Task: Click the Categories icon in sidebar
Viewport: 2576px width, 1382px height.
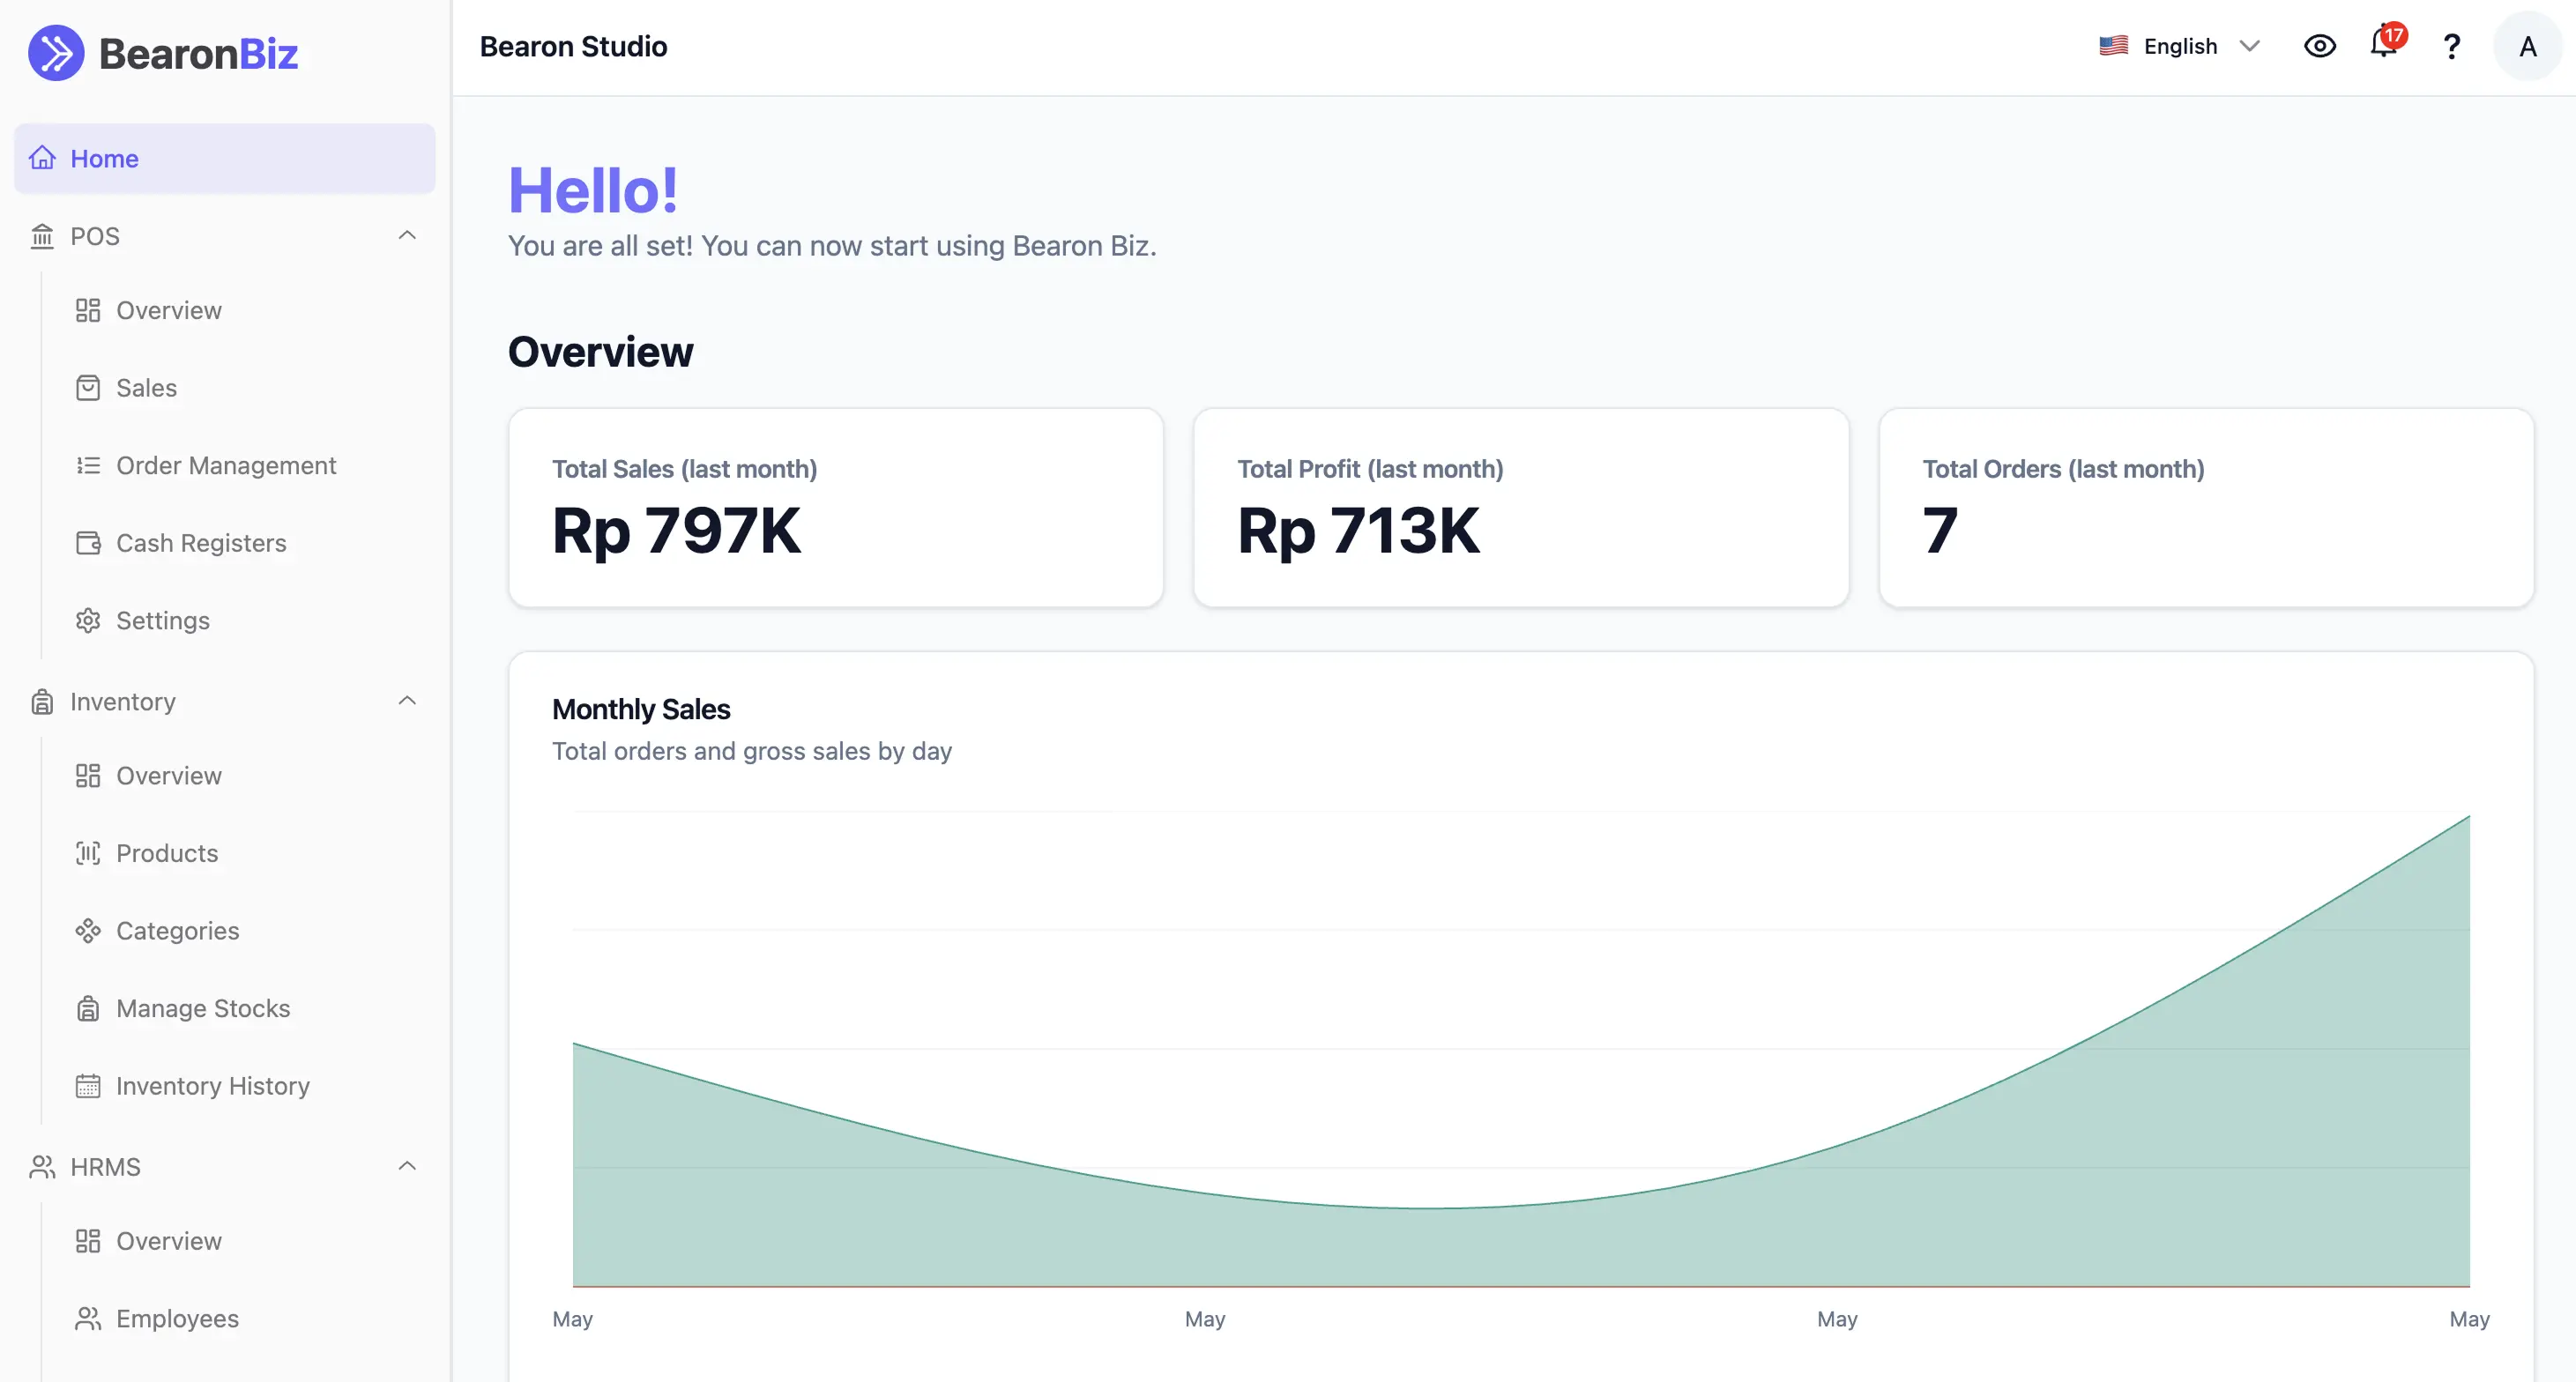Action: (x=88, y=931)
